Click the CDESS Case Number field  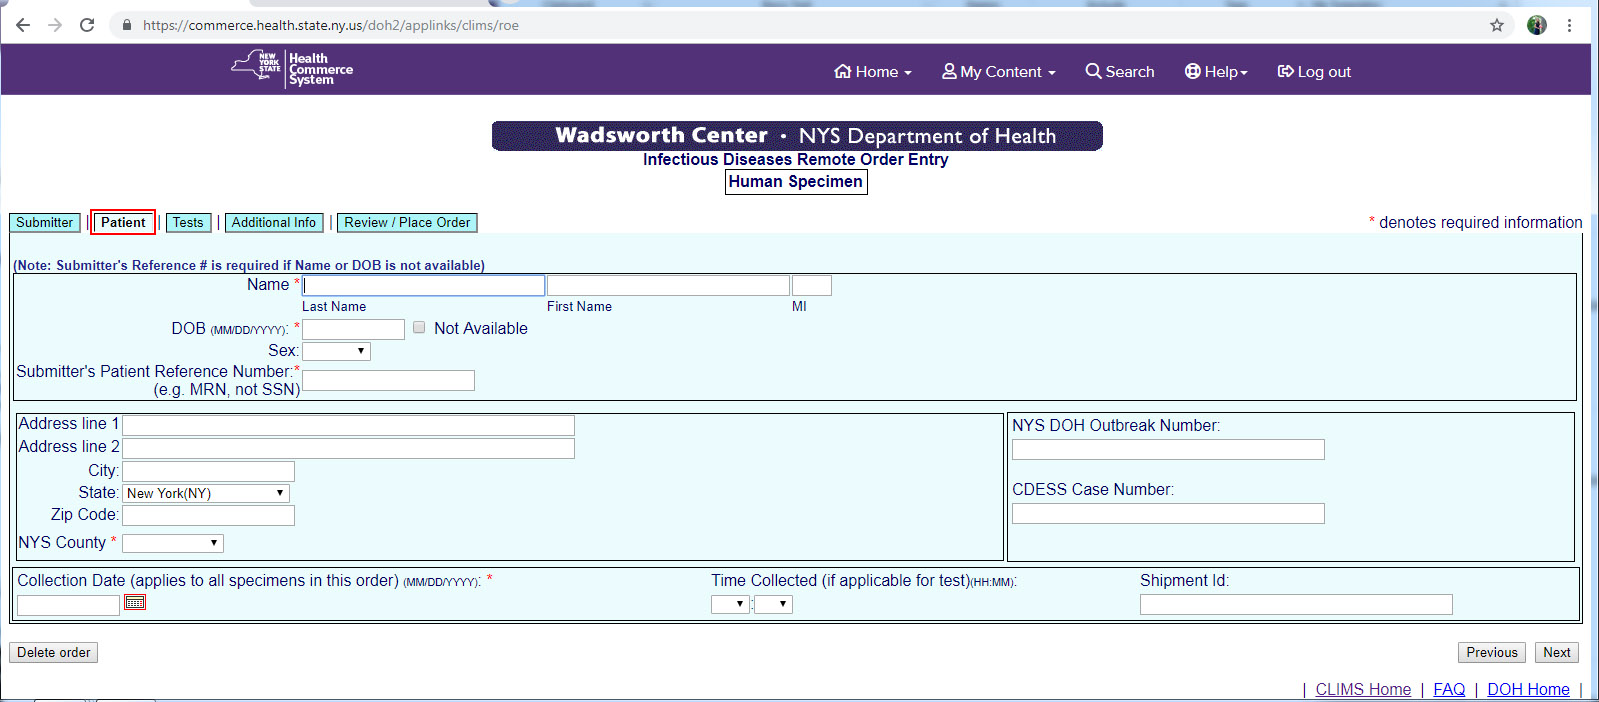[x=1168, y=513]
